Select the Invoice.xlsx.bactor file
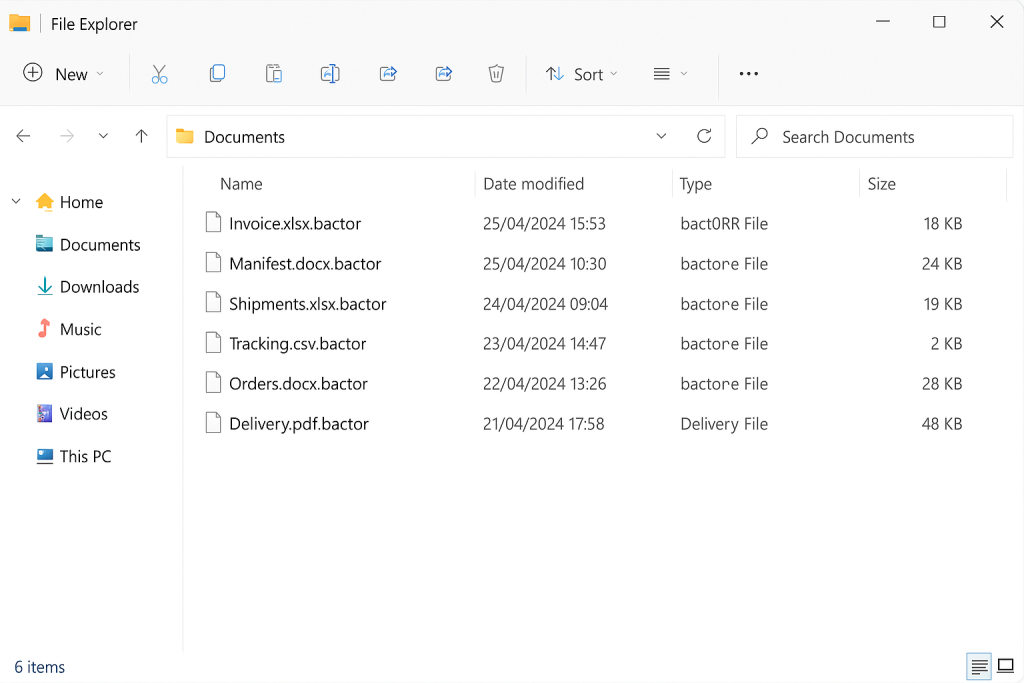This screenshot has width=1024, height=683. pyautogui.click(x=295, y=224)
